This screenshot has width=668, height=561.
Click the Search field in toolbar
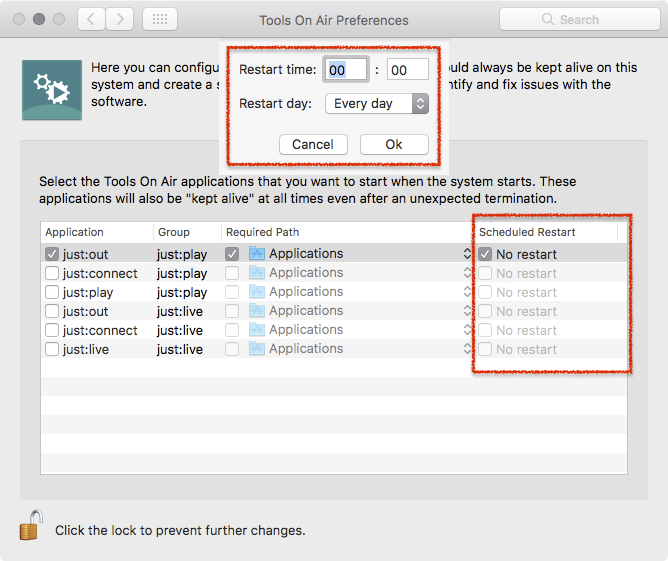click(x=579, y=19)
